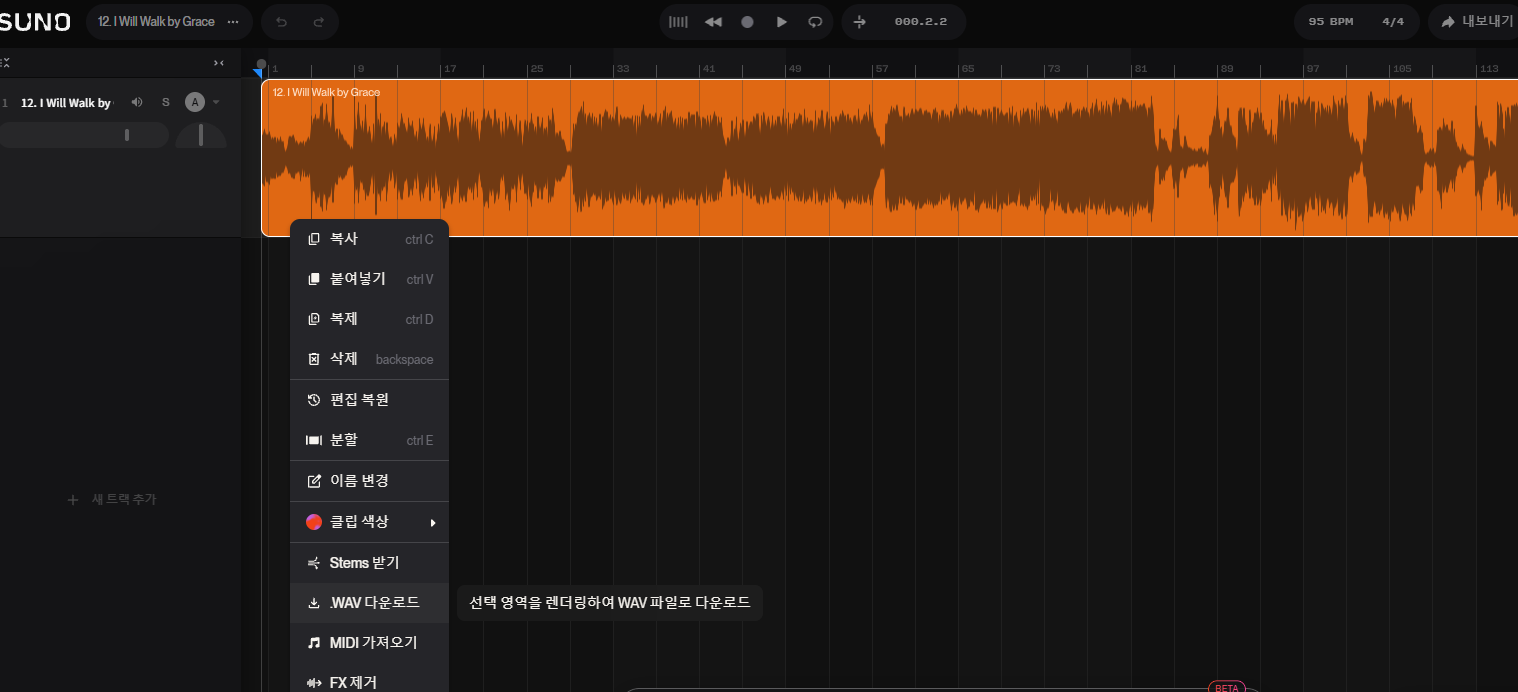Click the download icon beside .WAV 다운로드
This screenshot has width=1518, height=692.
pyautogui.click(x=314, y=603)
